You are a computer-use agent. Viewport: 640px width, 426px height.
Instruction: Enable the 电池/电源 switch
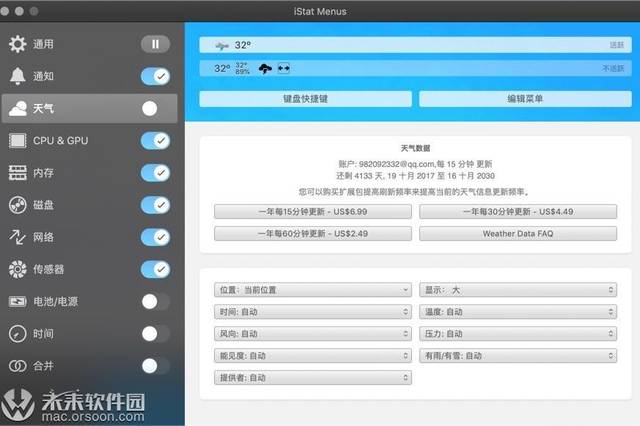point(156,302)
